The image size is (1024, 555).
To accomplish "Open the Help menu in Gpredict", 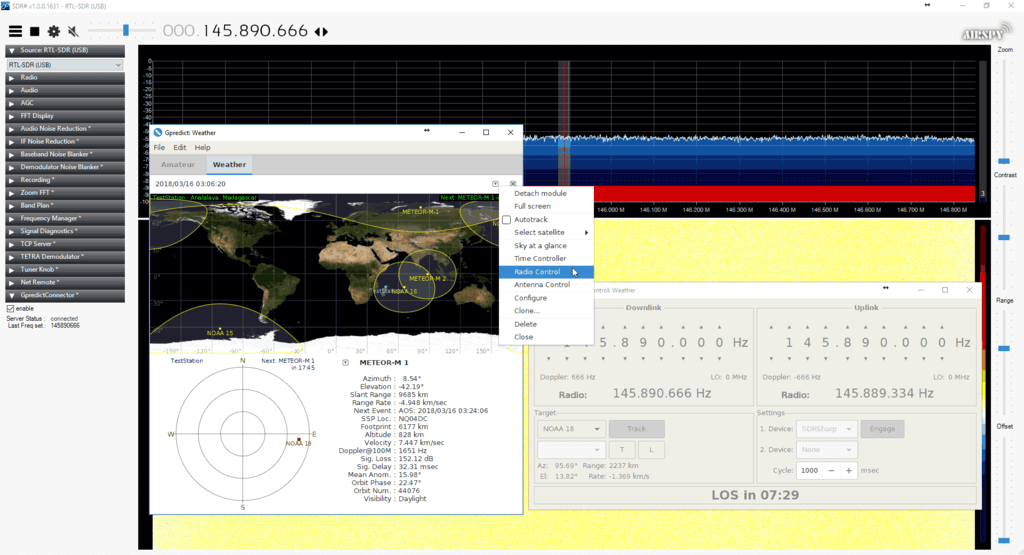I will click(x=202, y=148).
